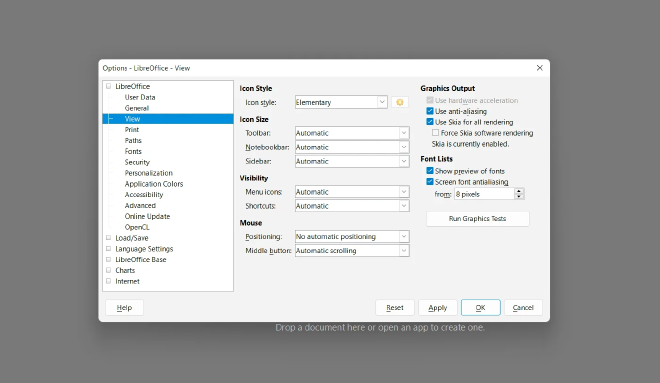The image size is (660, 383).
Task: Click the icon theme extensions gear button
Action: (399, 102)
